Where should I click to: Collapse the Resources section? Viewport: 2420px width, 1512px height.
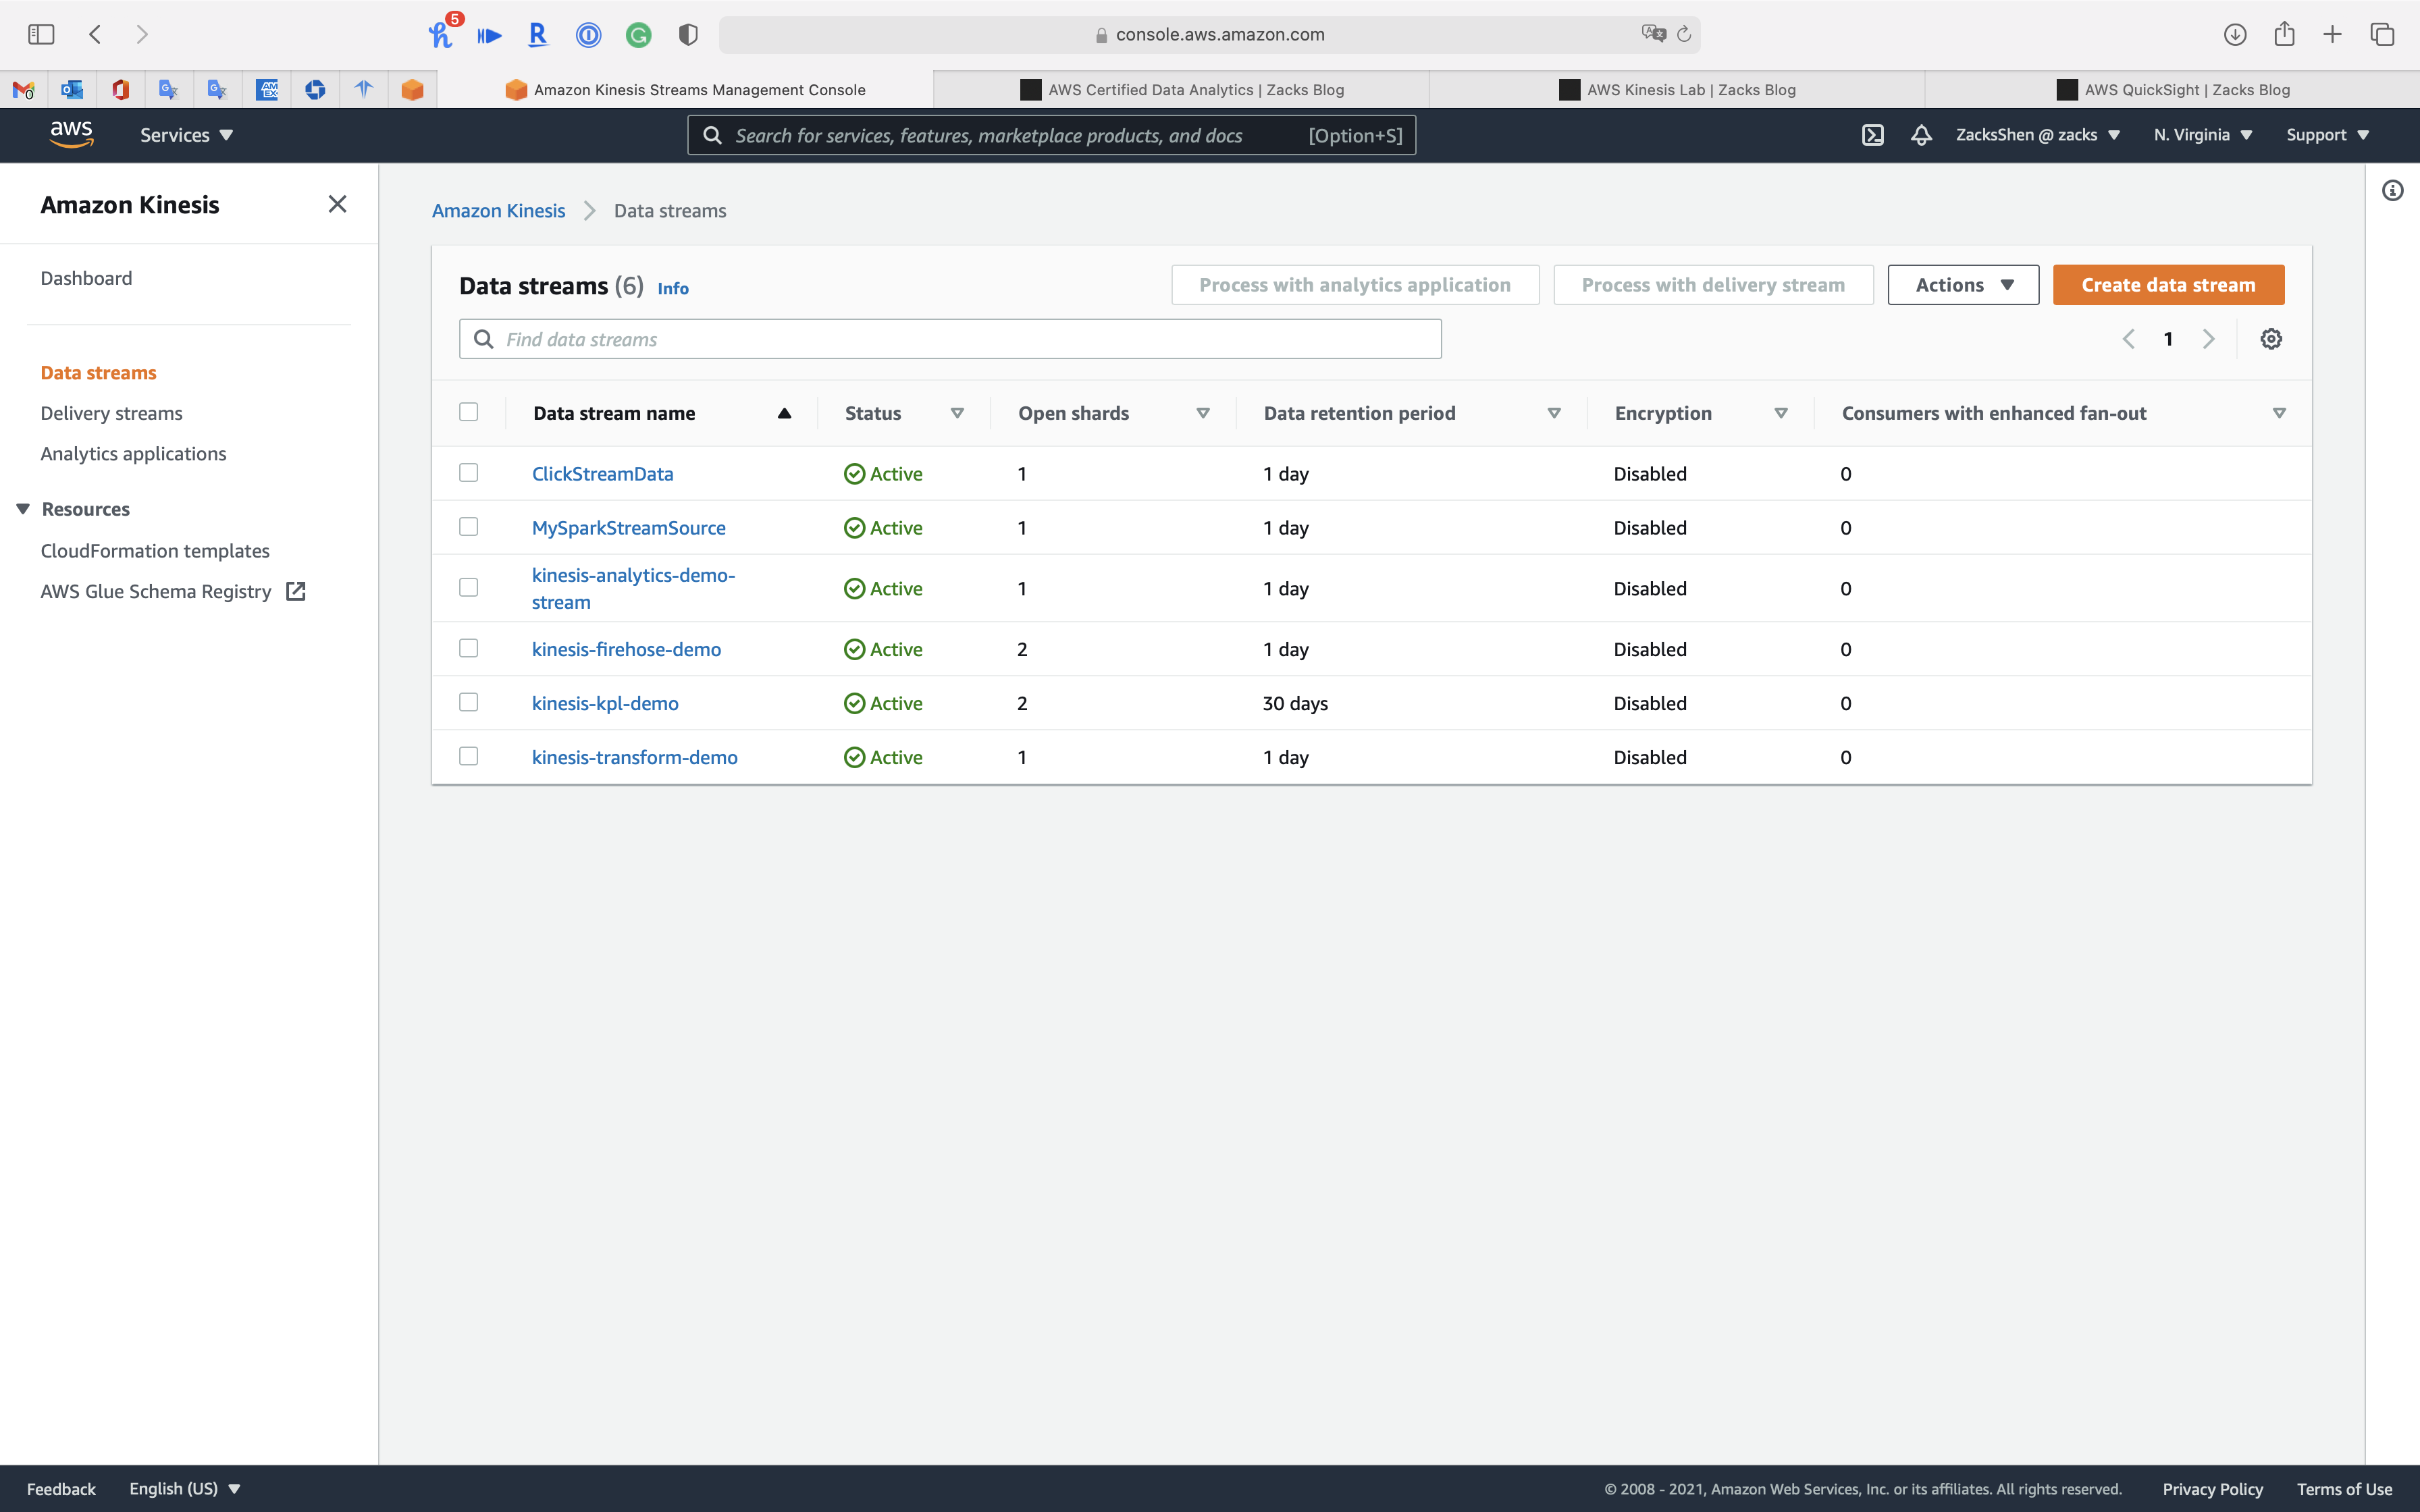(x=23, y=509)
